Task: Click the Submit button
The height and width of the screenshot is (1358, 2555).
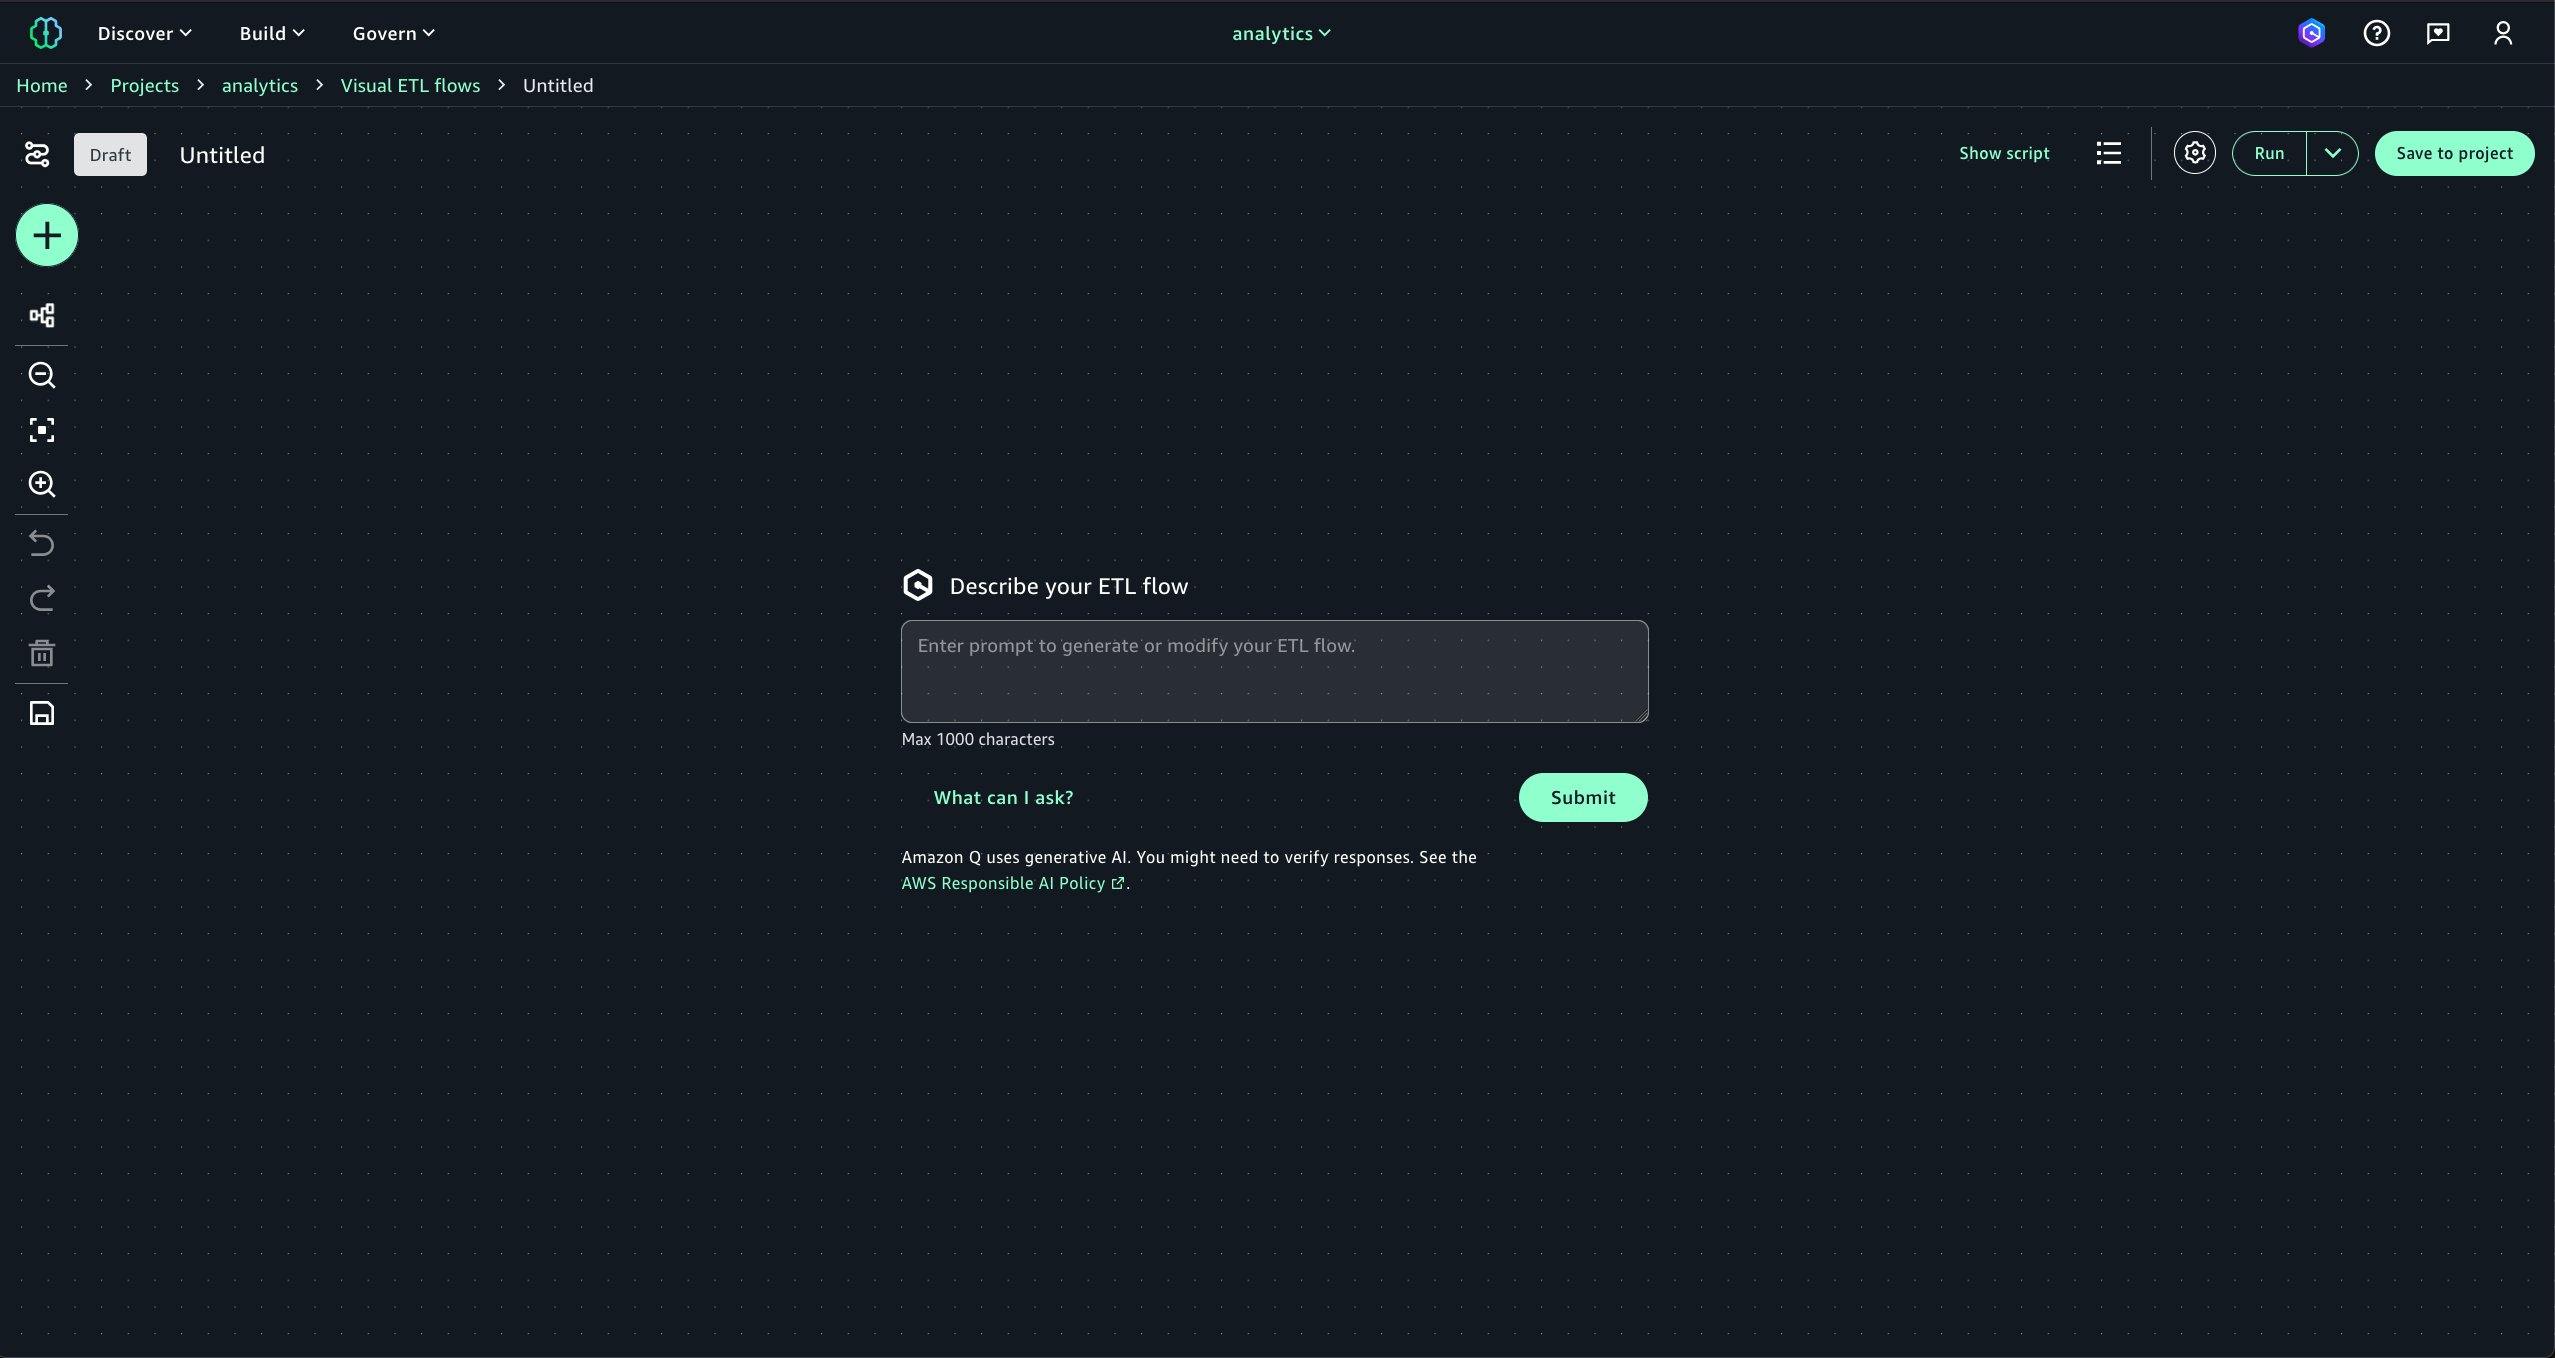Action: tap(1582, 797)
